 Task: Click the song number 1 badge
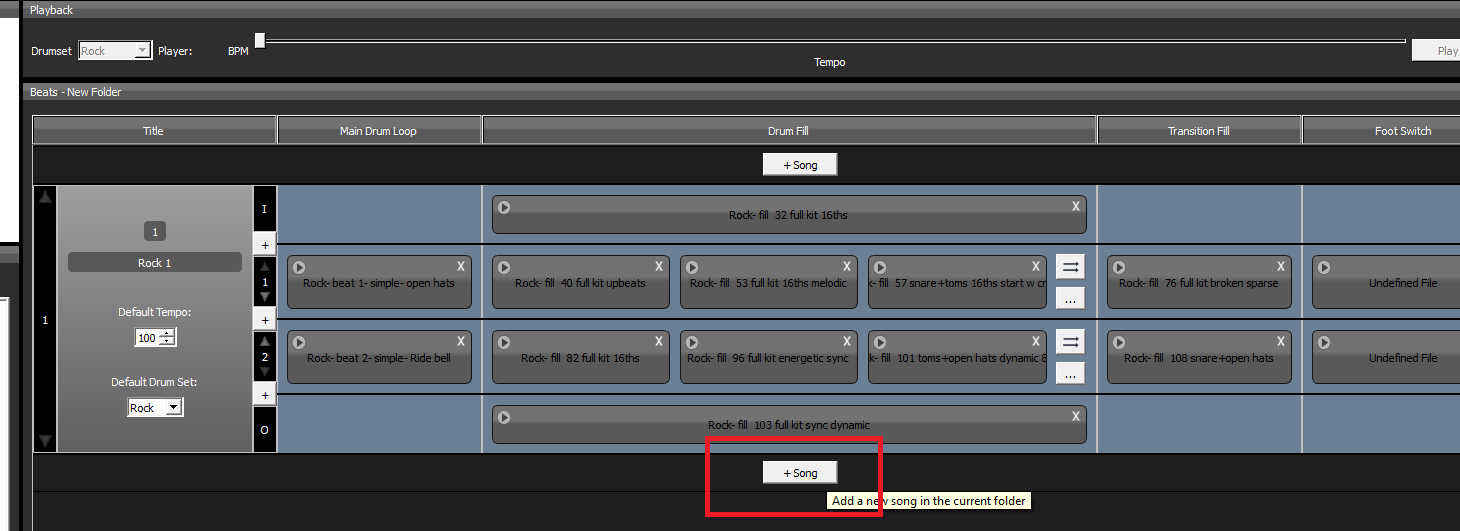pyautogui.click(x=155, y=231)
